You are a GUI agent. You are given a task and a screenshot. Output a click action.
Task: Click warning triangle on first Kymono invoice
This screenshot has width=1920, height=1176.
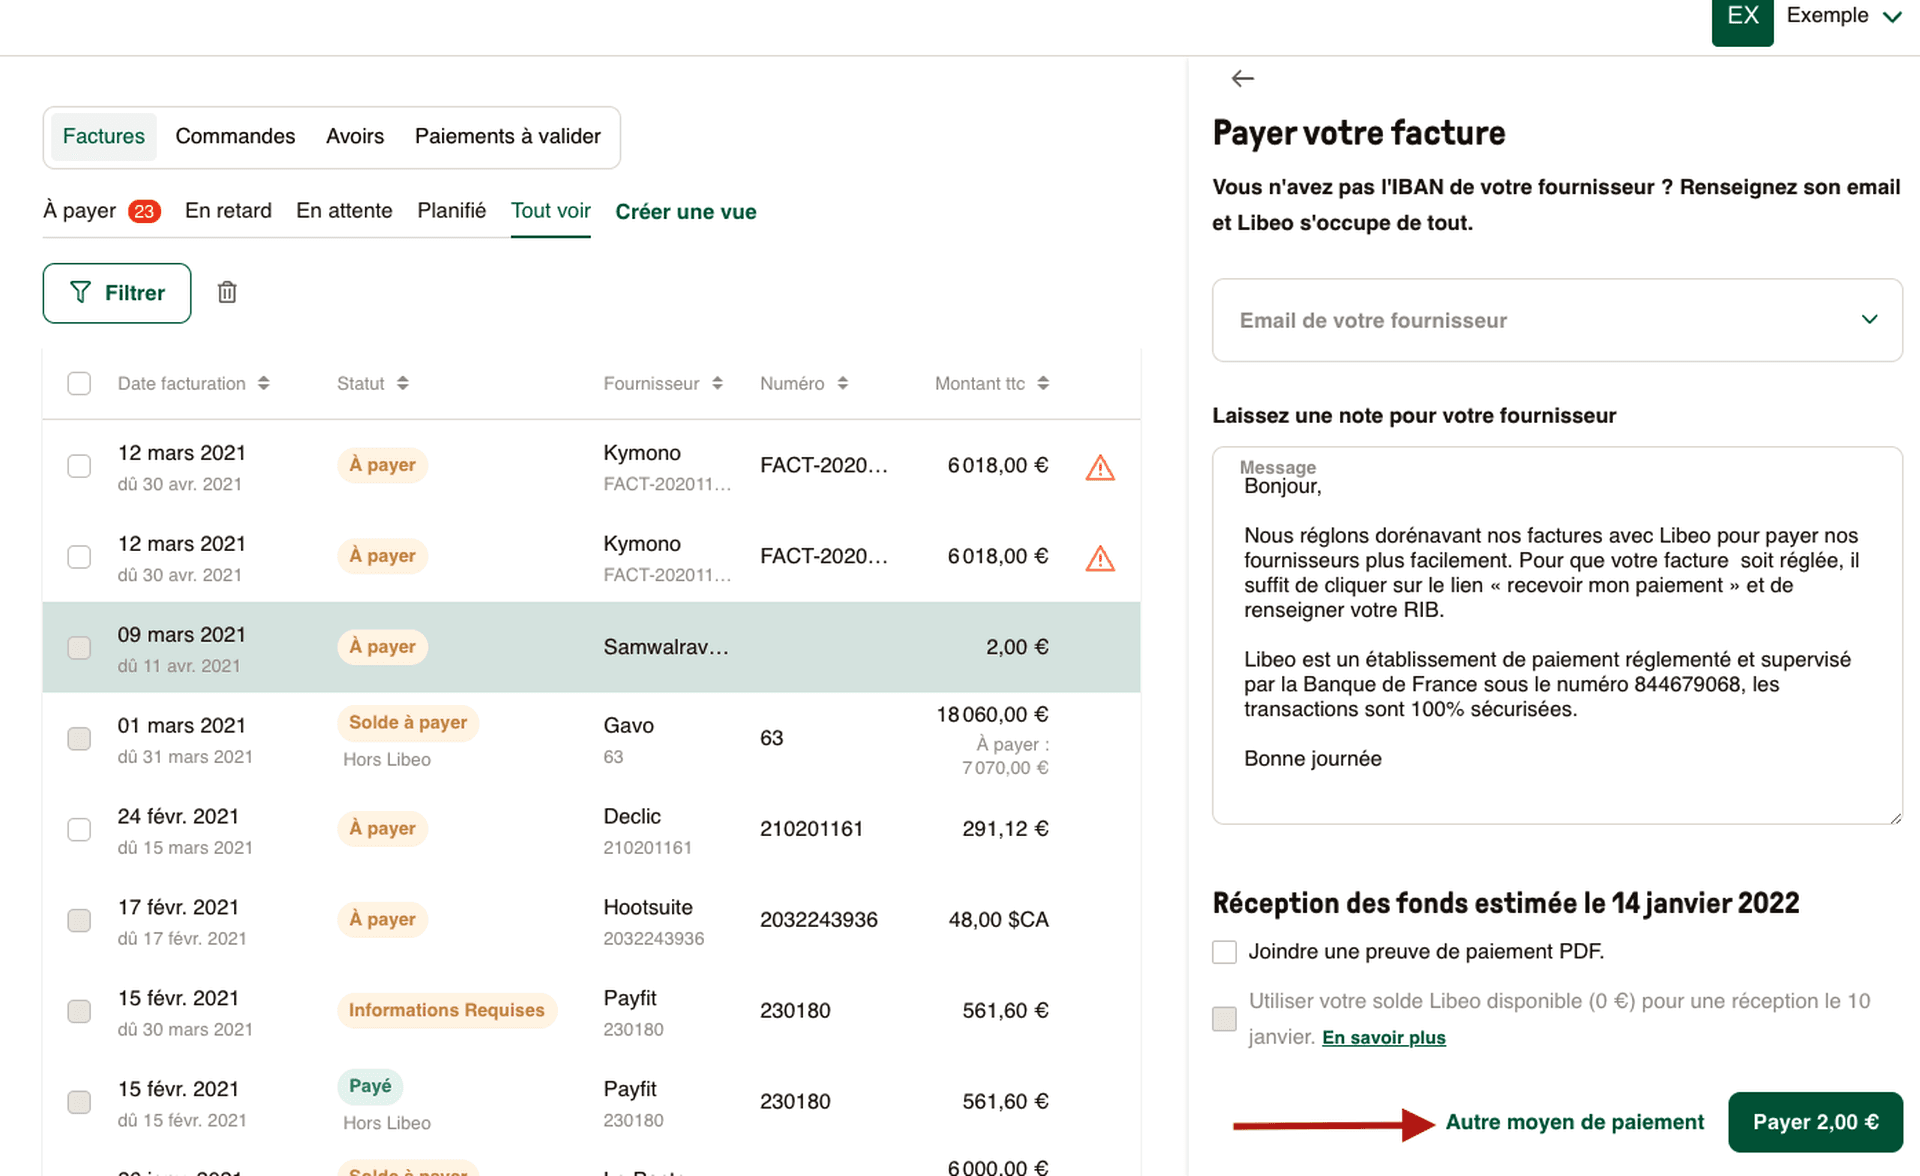pyautogui.click(x=1100, y=466)
